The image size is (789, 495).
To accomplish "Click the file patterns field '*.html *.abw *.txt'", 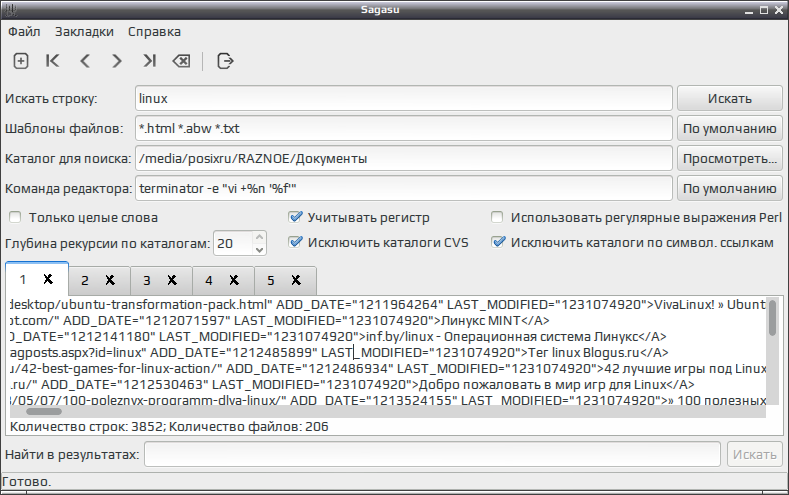I will (404, 129).
